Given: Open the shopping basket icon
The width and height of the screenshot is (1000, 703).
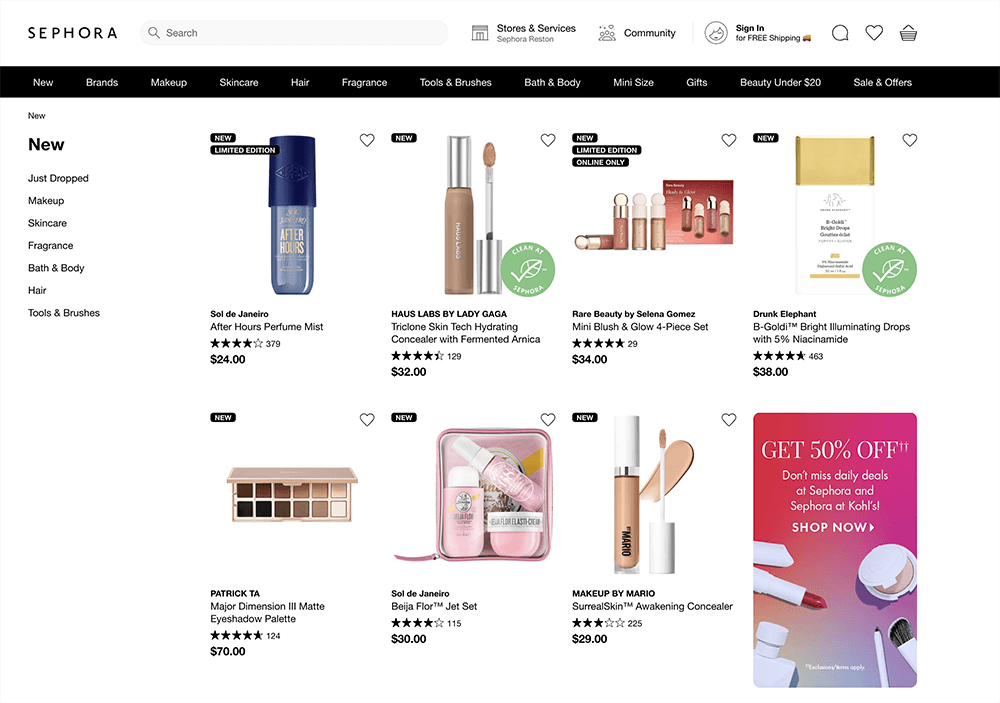Looking at the screenshot, I should click(x=908, y=33).
